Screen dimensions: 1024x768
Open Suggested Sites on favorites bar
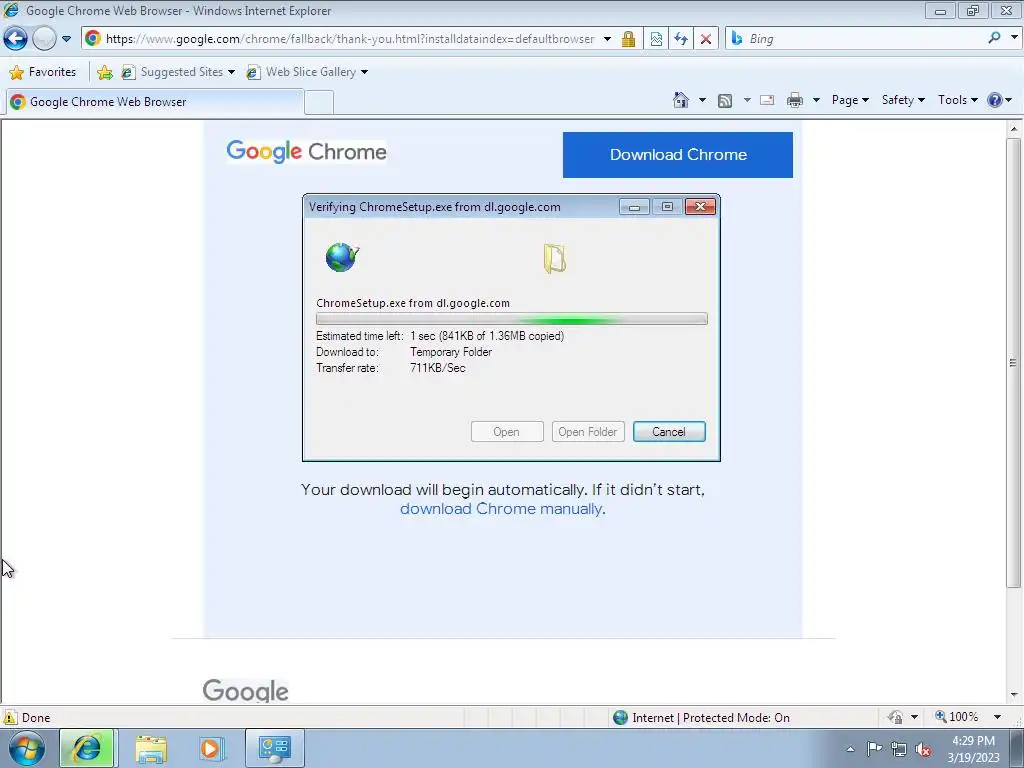(178, 72)
